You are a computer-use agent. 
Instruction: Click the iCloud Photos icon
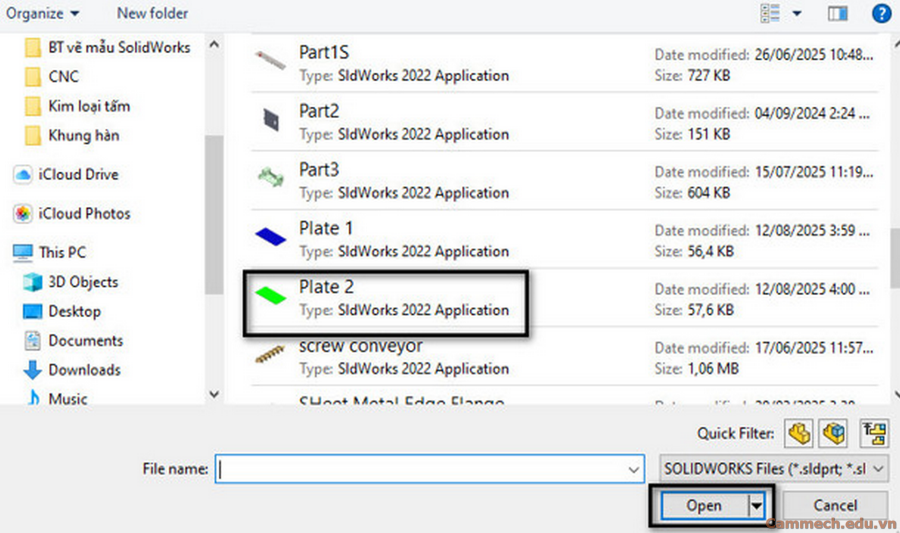point(23,213)
